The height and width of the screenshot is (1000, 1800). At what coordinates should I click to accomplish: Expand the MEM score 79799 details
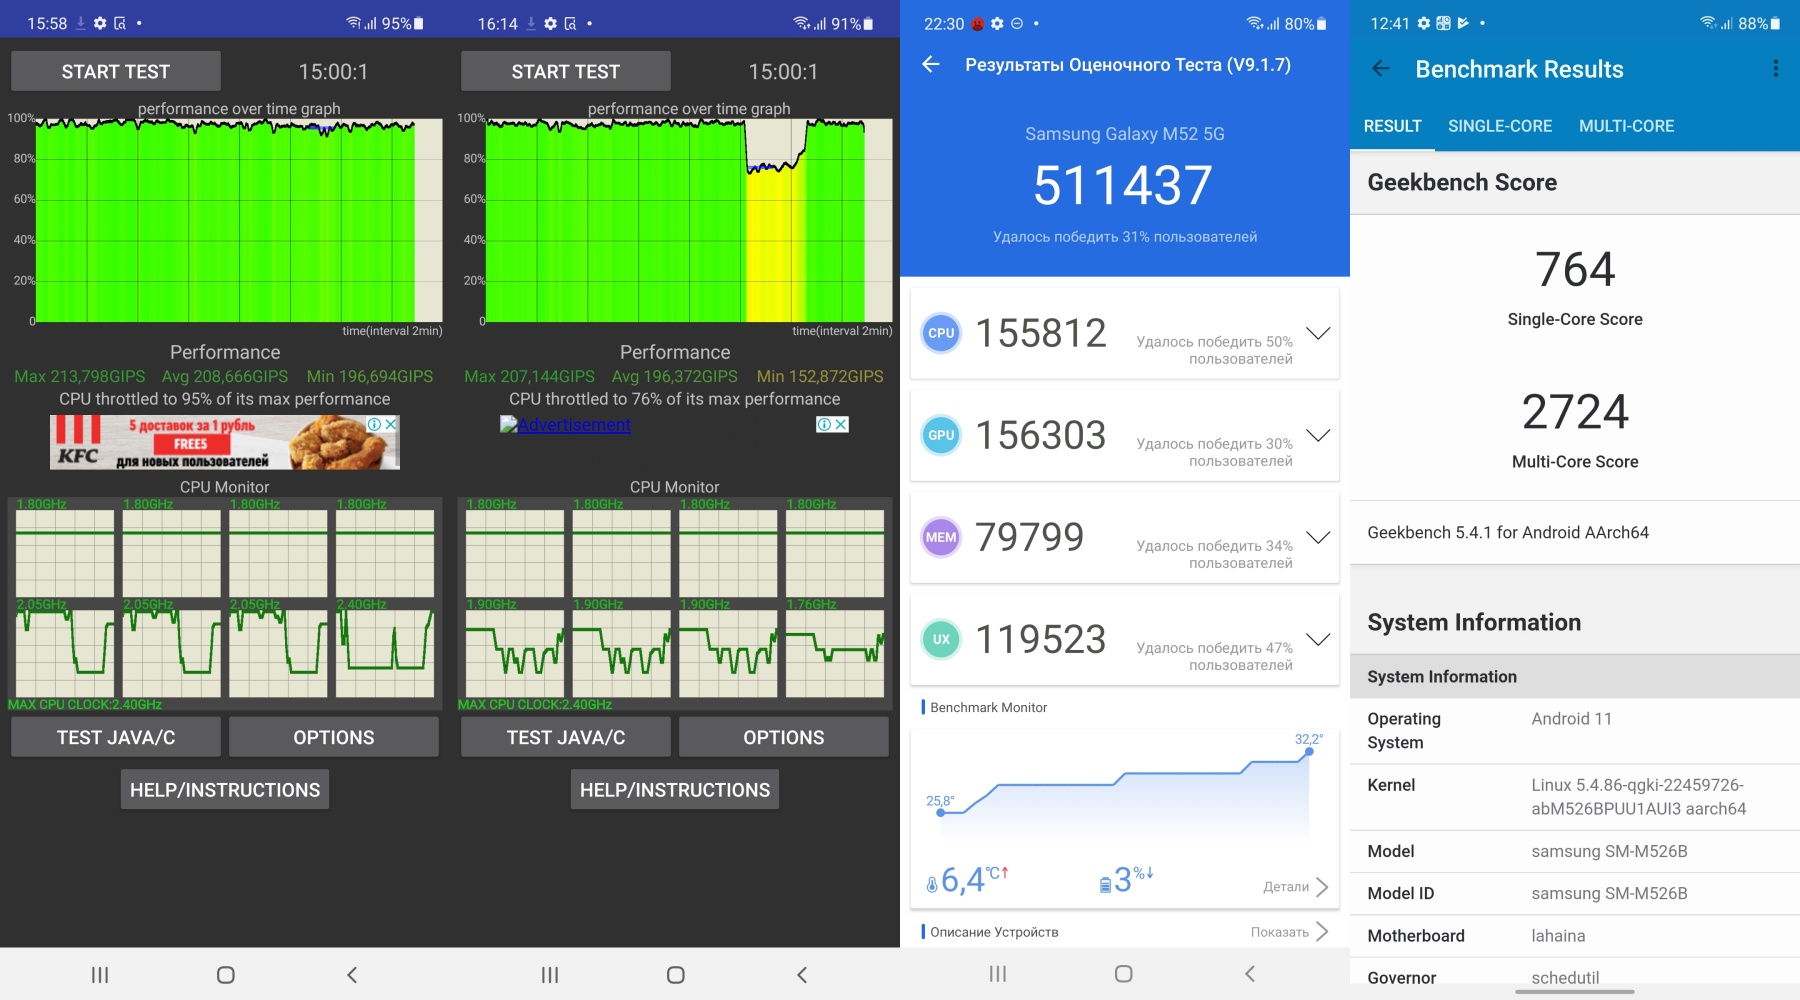(1318, 538)
